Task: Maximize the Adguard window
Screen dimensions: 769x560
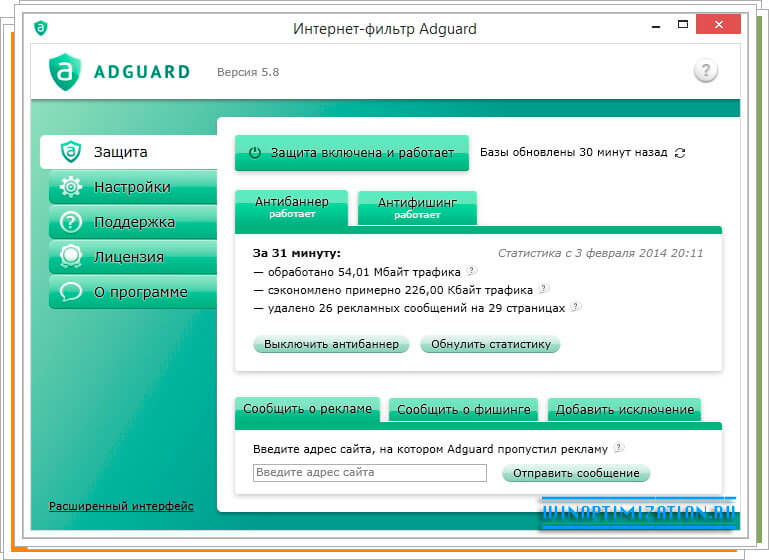Action: click(683, 25)
